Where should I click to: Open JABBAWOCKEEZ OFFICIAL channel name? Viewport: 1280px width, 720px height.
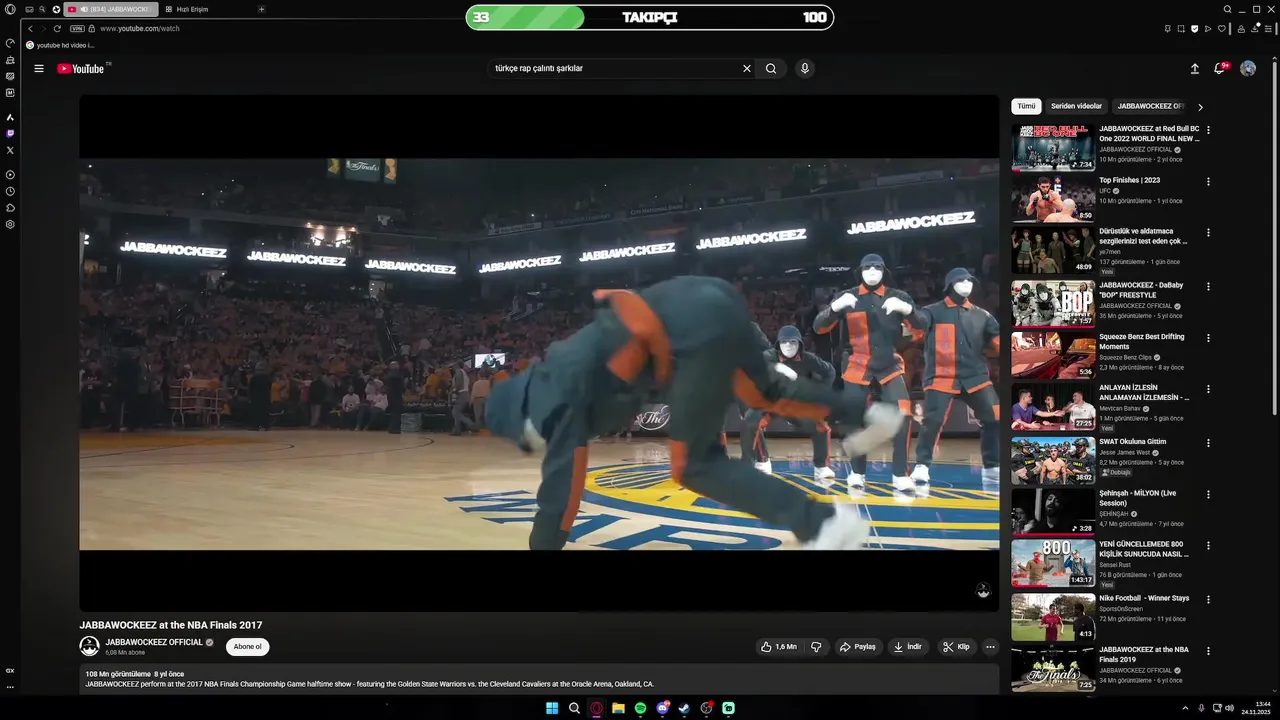[154, 642]
